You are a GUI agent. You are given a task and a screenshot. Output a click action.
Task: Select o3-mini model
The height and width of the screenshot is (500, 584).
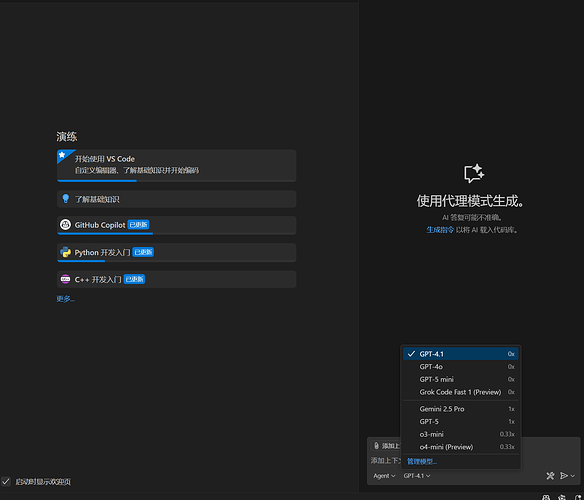[461, 434]
